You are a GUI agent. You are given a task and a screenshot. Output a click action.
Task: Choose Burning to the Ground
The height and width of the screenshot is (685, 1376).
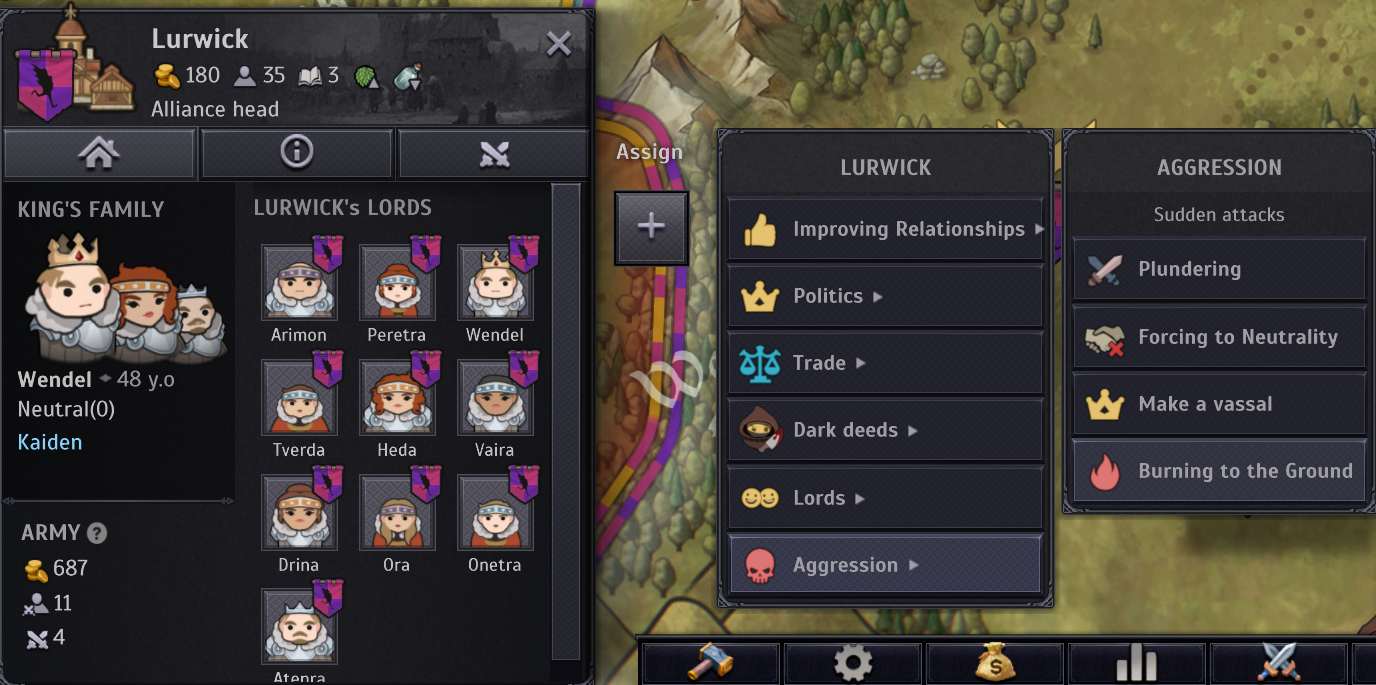coord(1219,471)
